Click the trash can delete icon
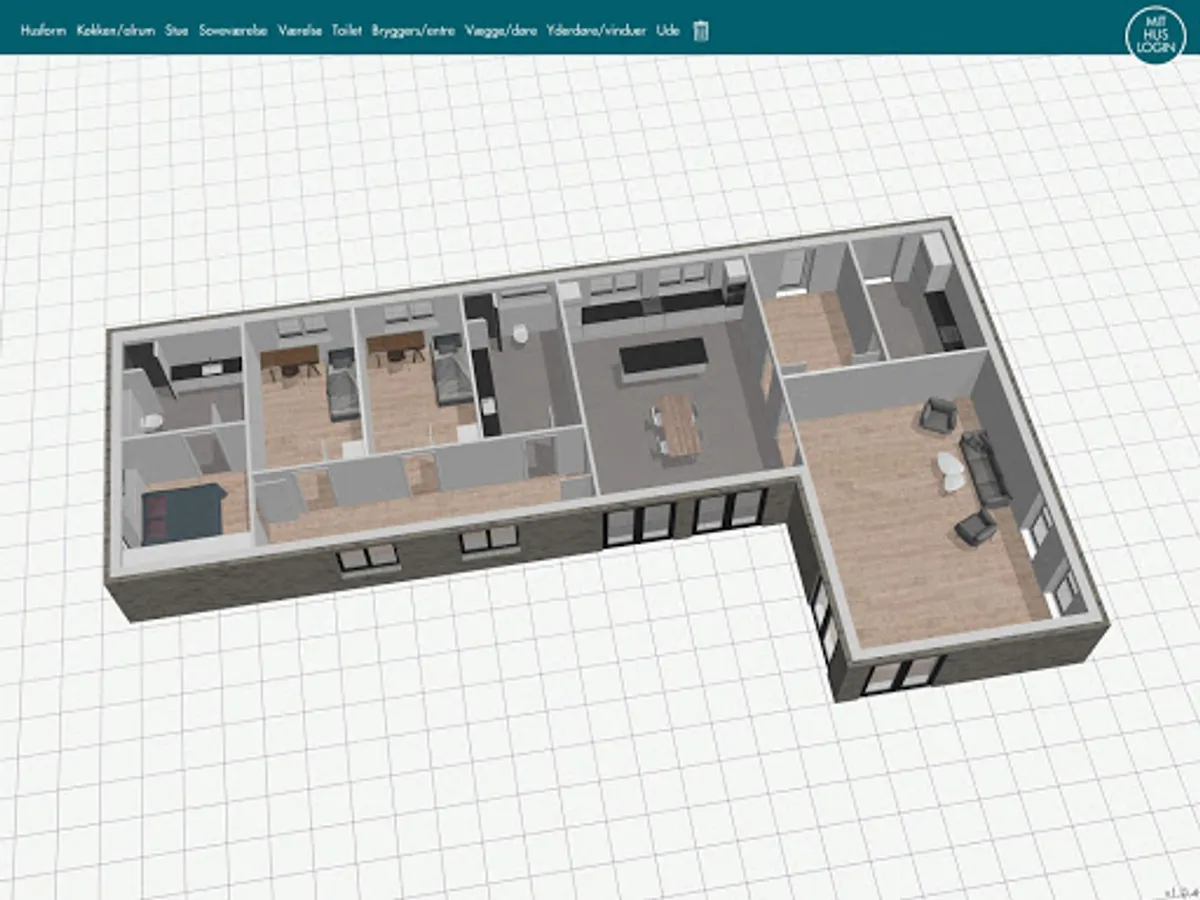 (x=701, y=31)
